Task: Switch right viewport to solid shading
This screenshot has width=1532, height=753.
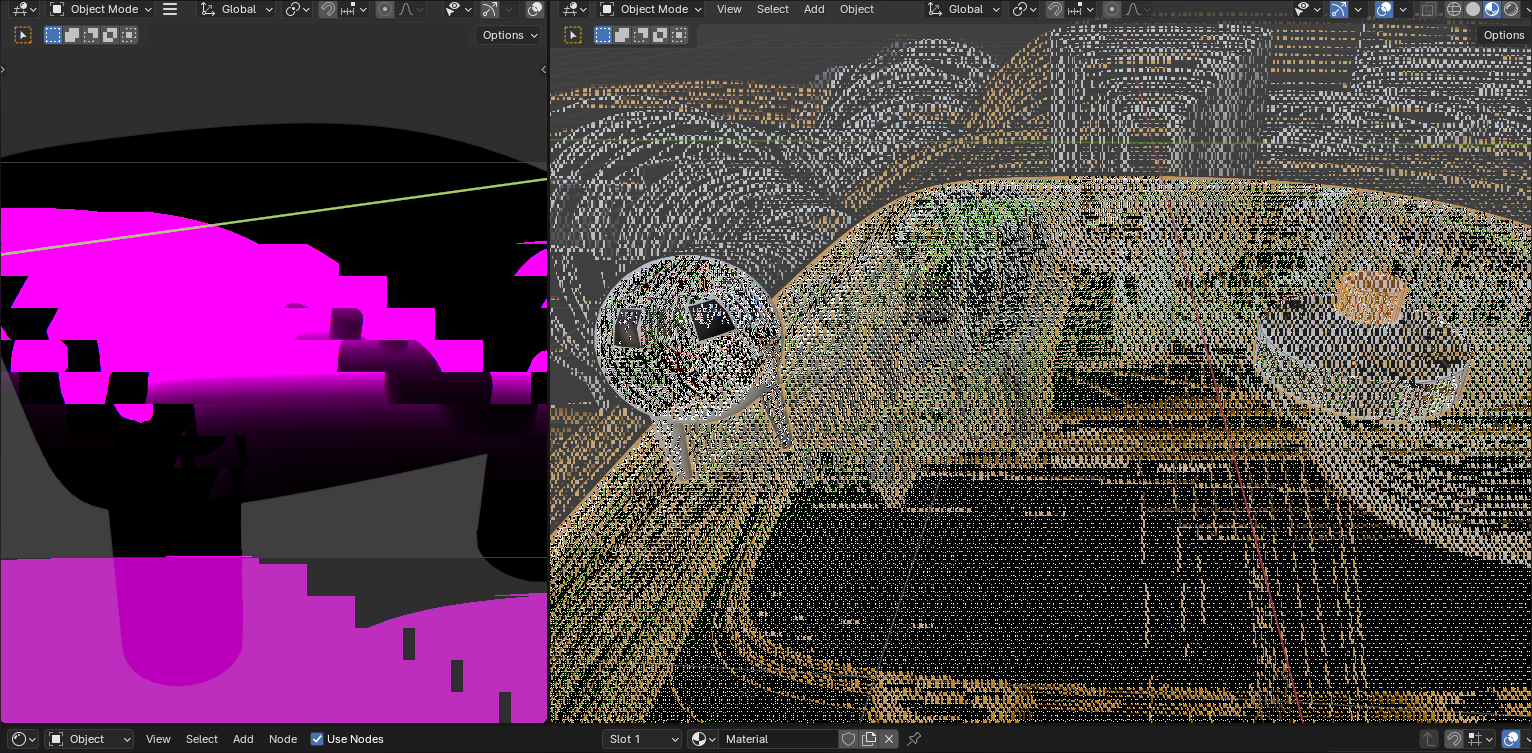Action: tap(1473, 9)
